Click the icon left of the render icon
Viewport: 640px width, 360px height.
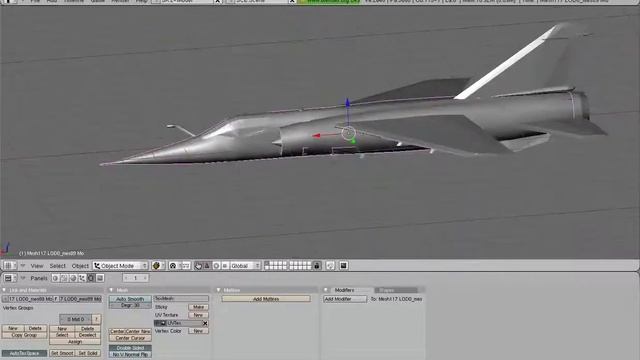(x=330, y=266)
